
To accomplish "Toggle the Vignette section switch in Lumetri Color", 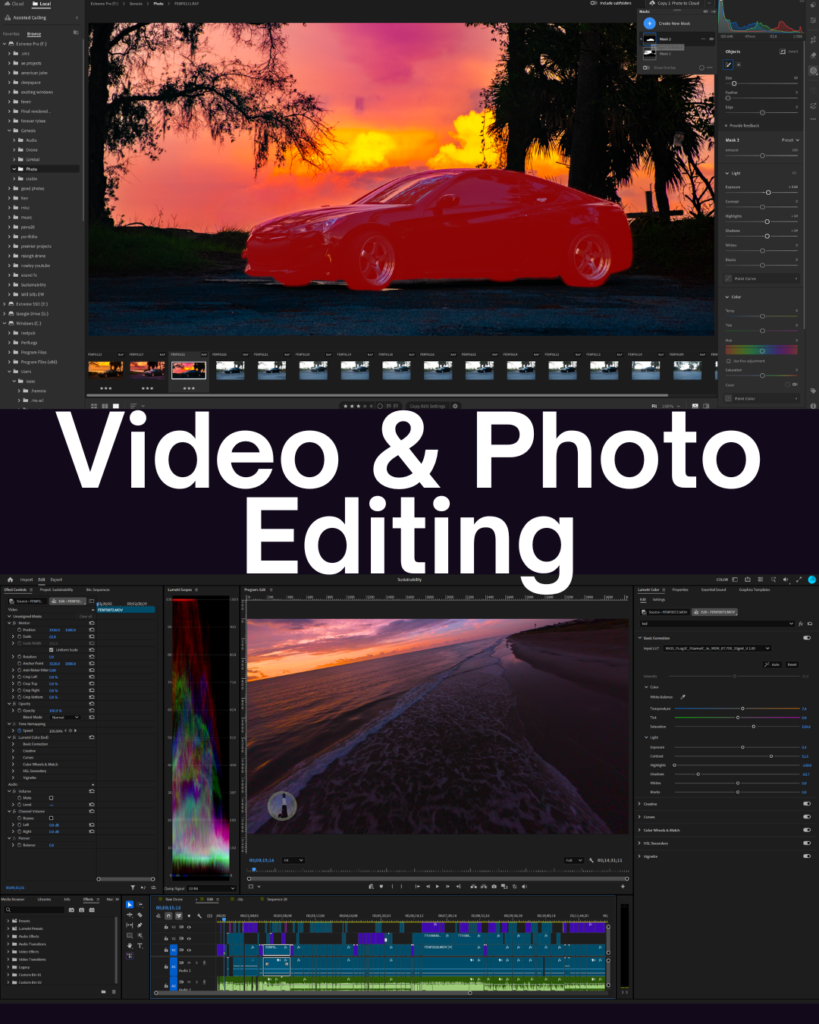I will pyautogui.click(x=807, y=856).
